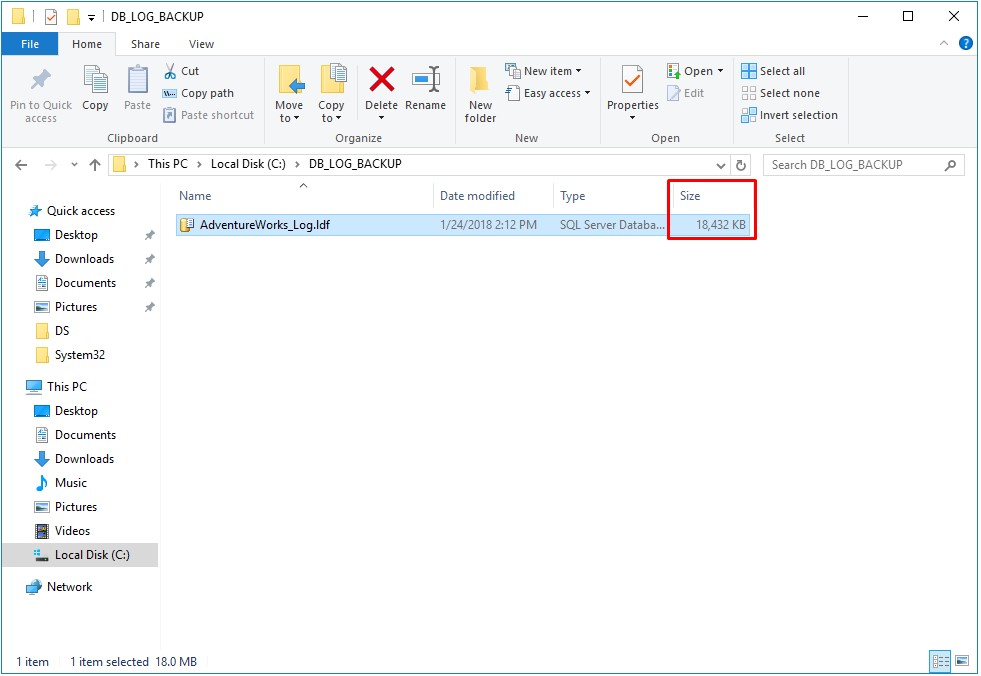This screenshot has height=676, width=981.
Task: Click the Copy path icon
Action: click(x=200, y=93)
